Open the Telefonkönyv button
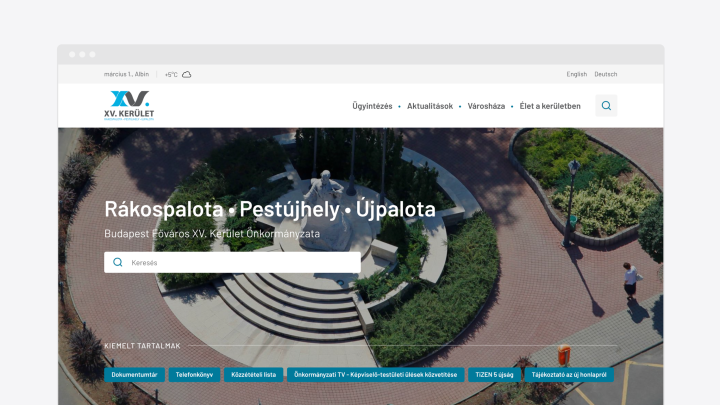Viewport: 720px width, 405px height. (x=194, y=375)
